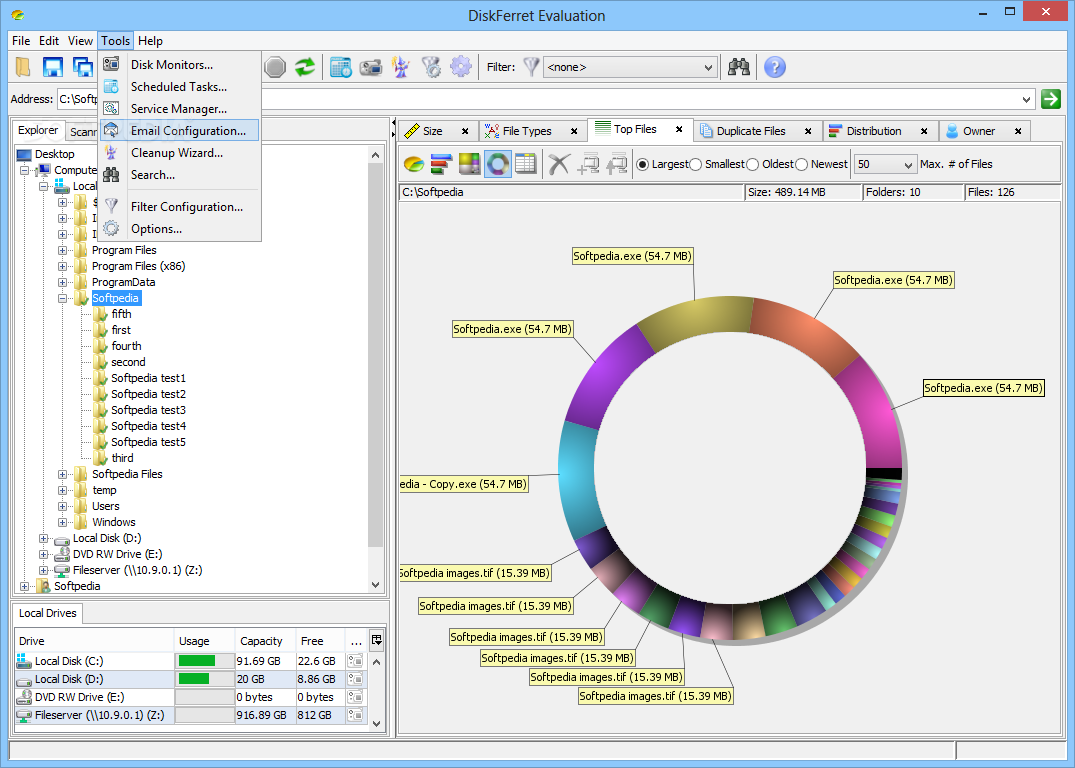Click monitor icon in Fileserver (Z:) drive row

pos(355,715)
